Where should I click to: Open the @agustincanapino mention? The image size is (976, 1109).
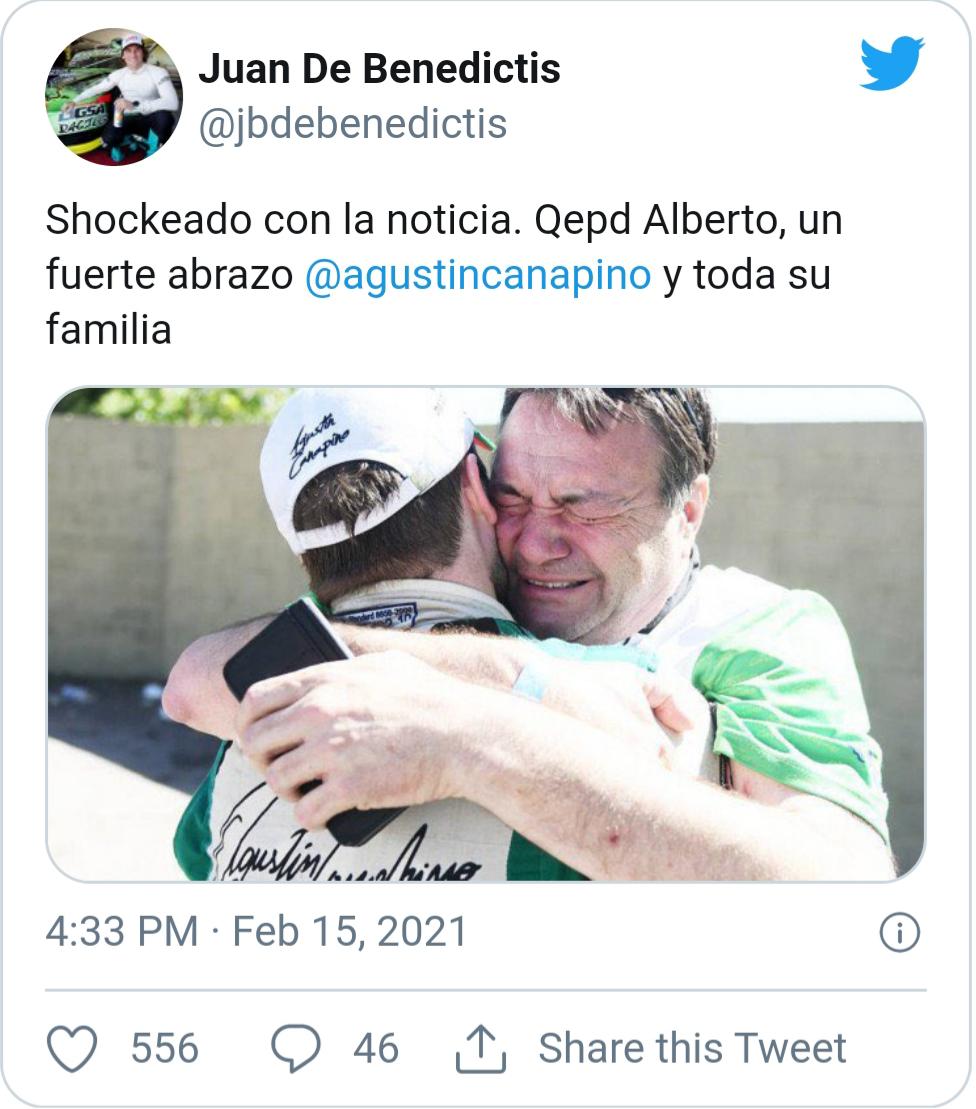coord(478,275)
